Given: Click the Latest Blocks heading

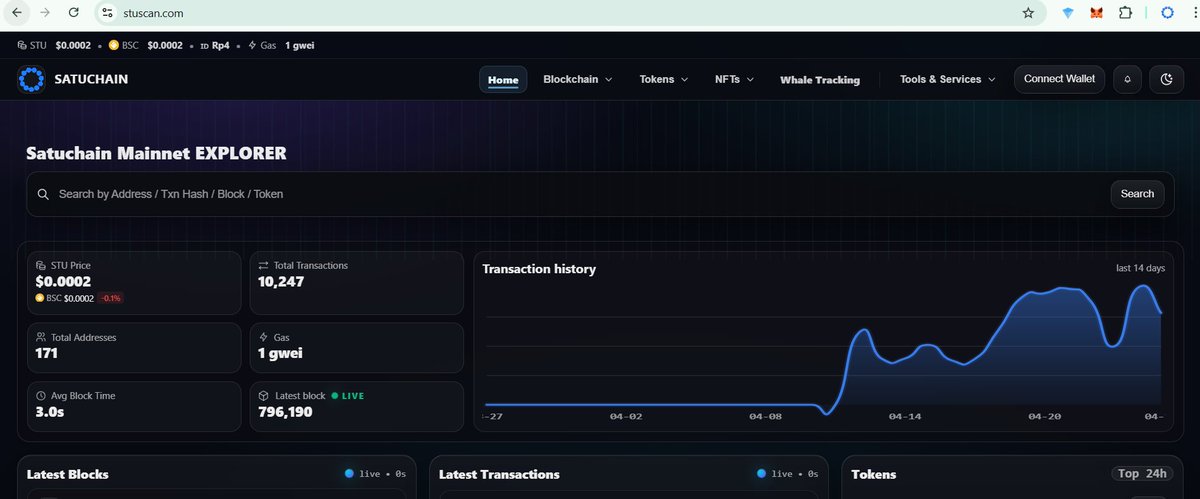Looking at the screenshot, I should 68,474.
